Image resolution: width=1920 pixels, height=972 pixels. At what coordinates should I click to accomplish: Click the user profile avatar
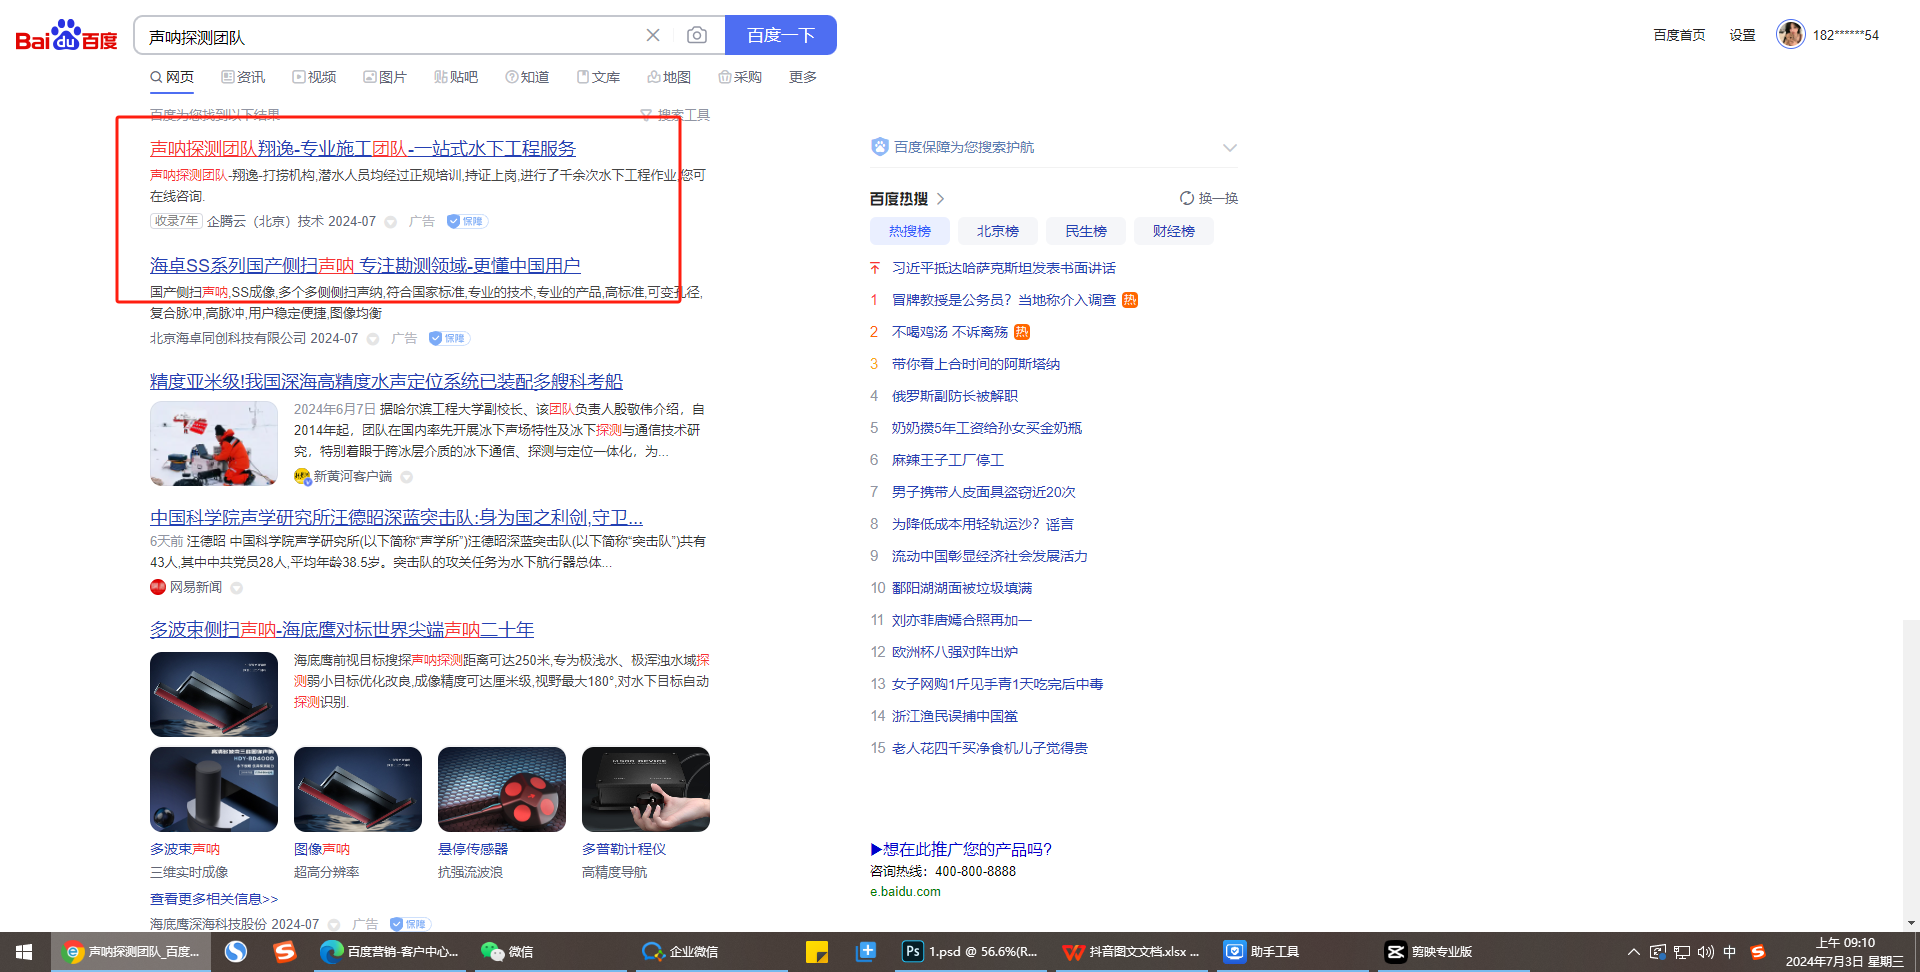(1790, 34)
